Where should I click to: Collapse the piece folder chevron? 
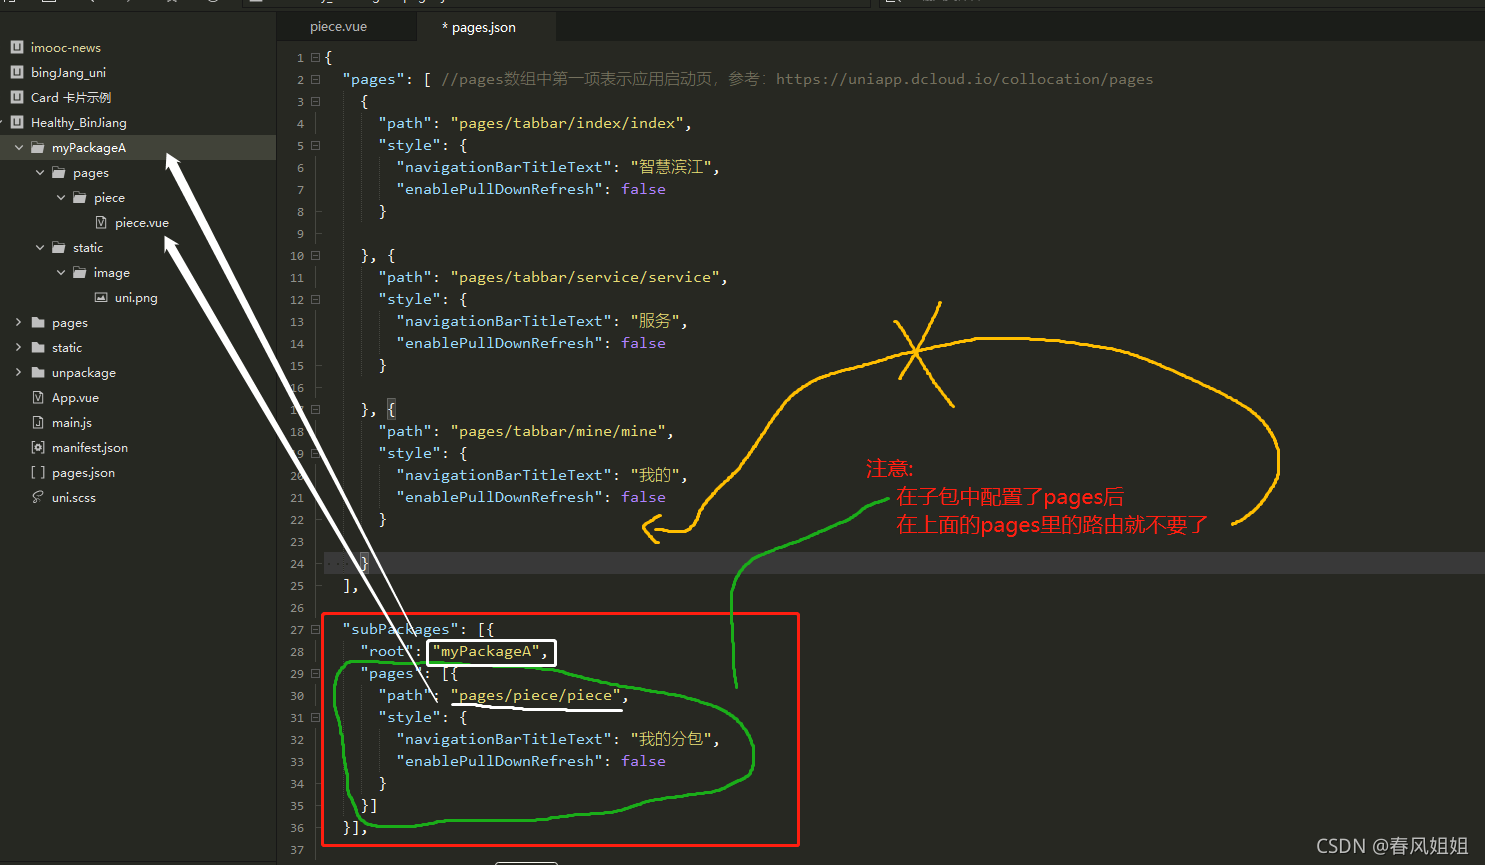point(61,198)
